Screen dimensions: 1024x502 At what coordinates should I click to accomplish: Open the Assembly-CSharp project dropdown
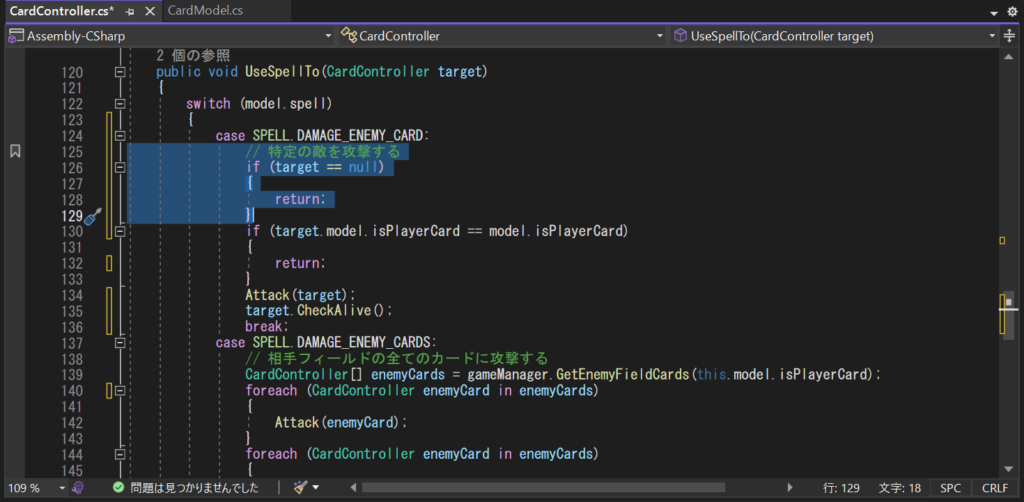pyautogui.click(x=170, y=37)
